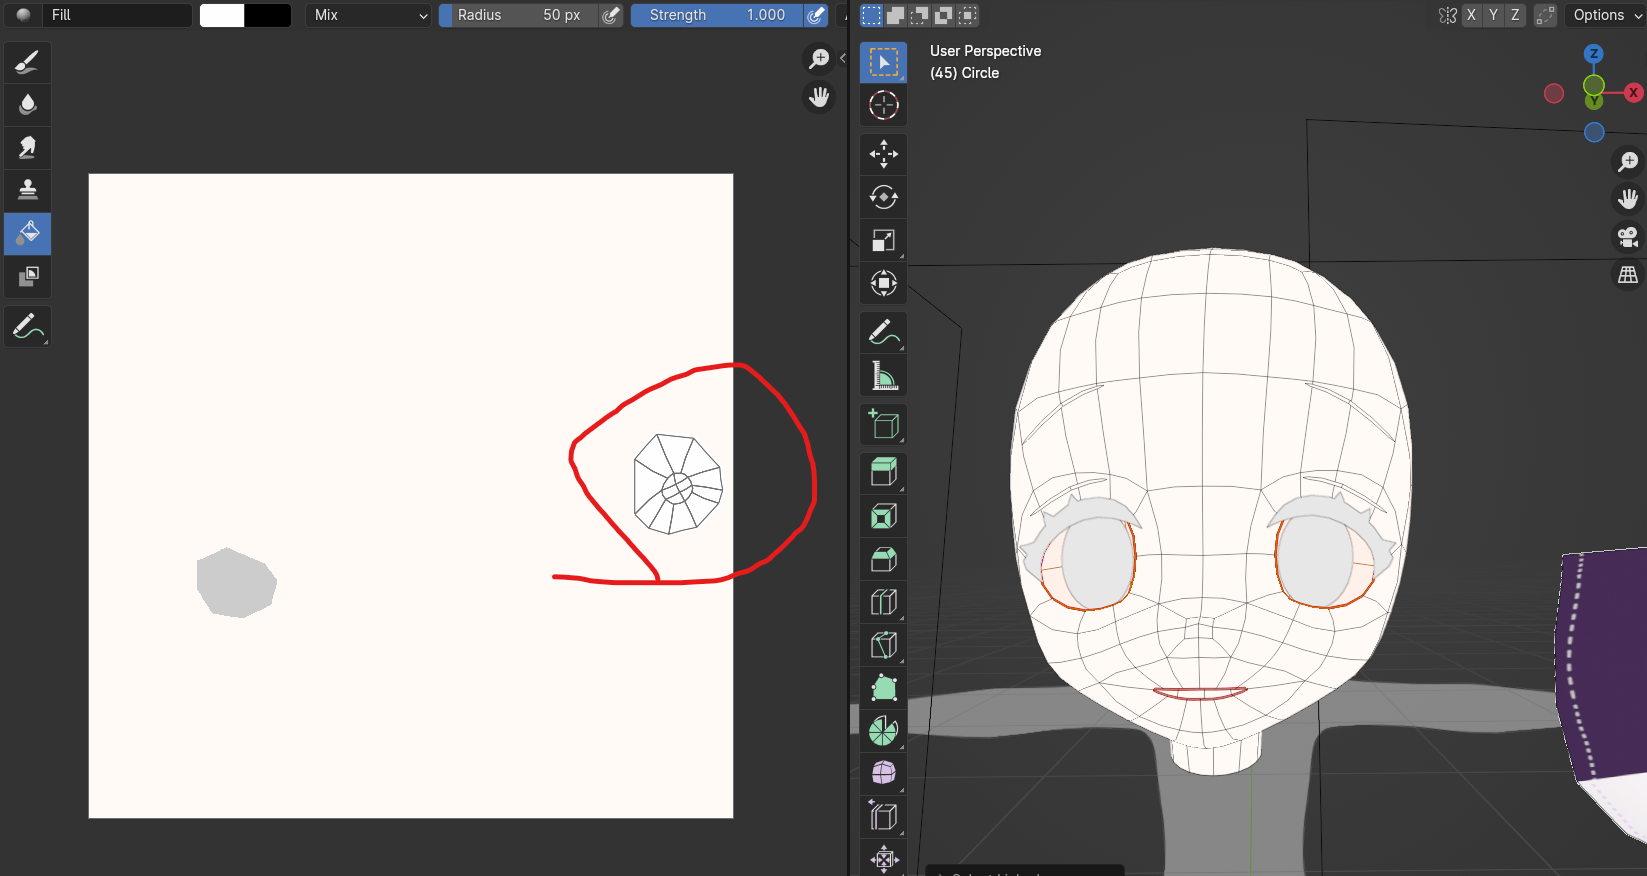Open the Mix blend mode dropdown
The image size is (1647, 876).
[368, 15]
